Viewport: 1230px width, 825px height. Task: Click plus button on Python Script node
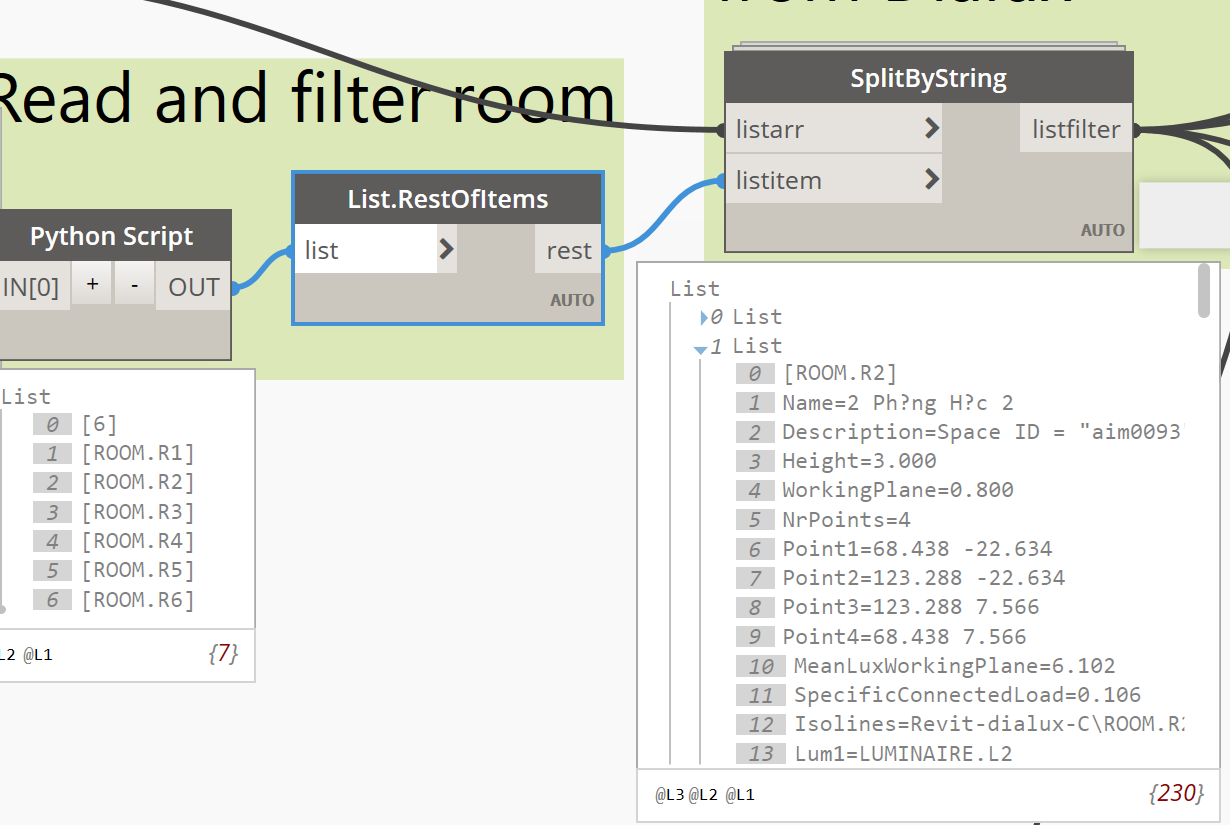92,286
